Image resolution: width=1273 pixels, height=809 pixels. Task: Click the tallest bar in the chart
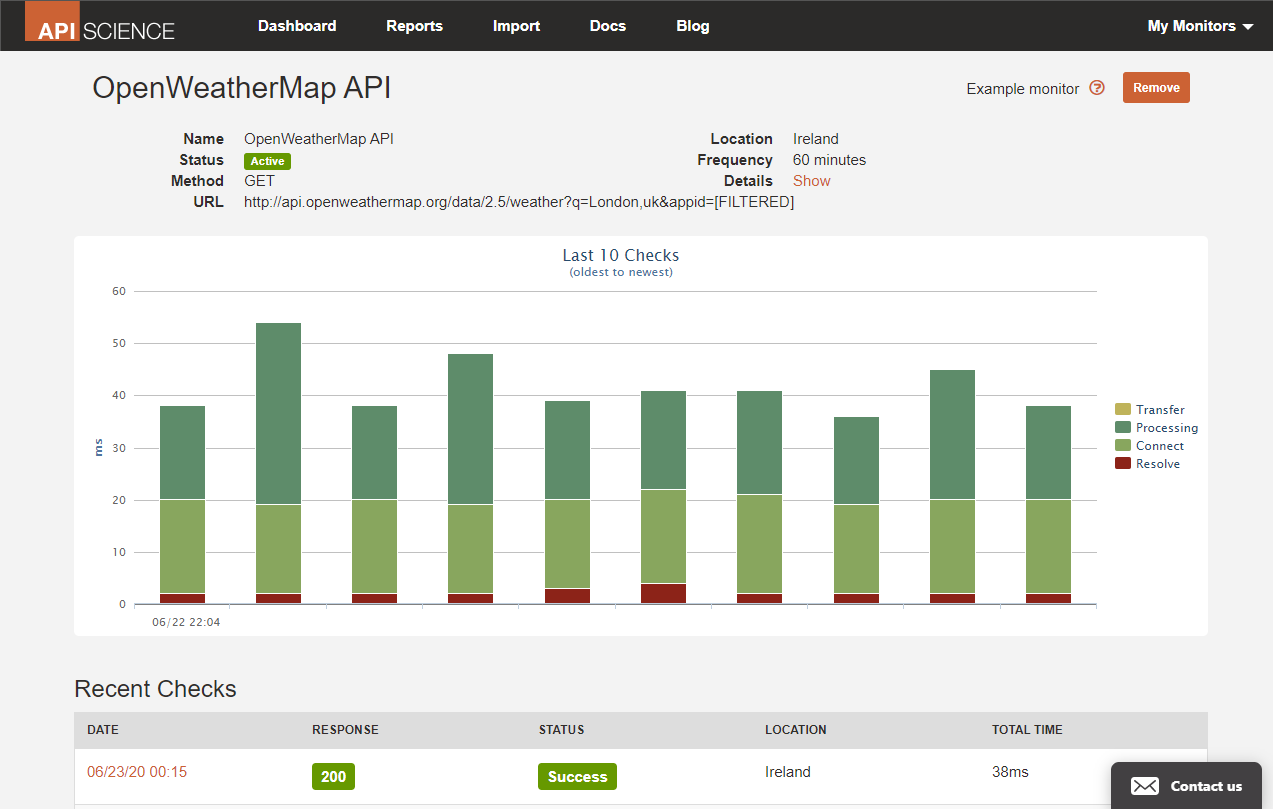tap(278, 420)
